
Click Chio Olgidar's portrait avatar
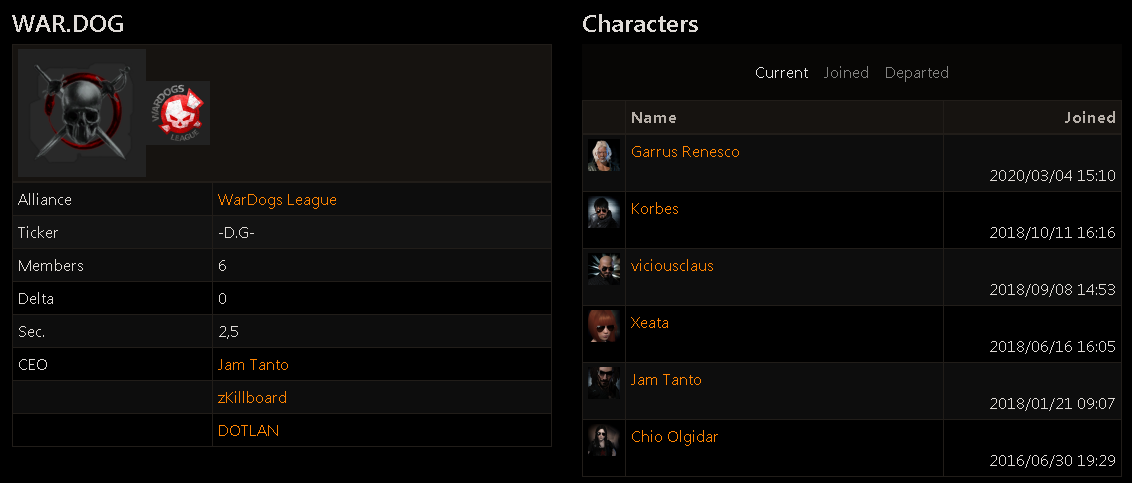pos(604,440)
